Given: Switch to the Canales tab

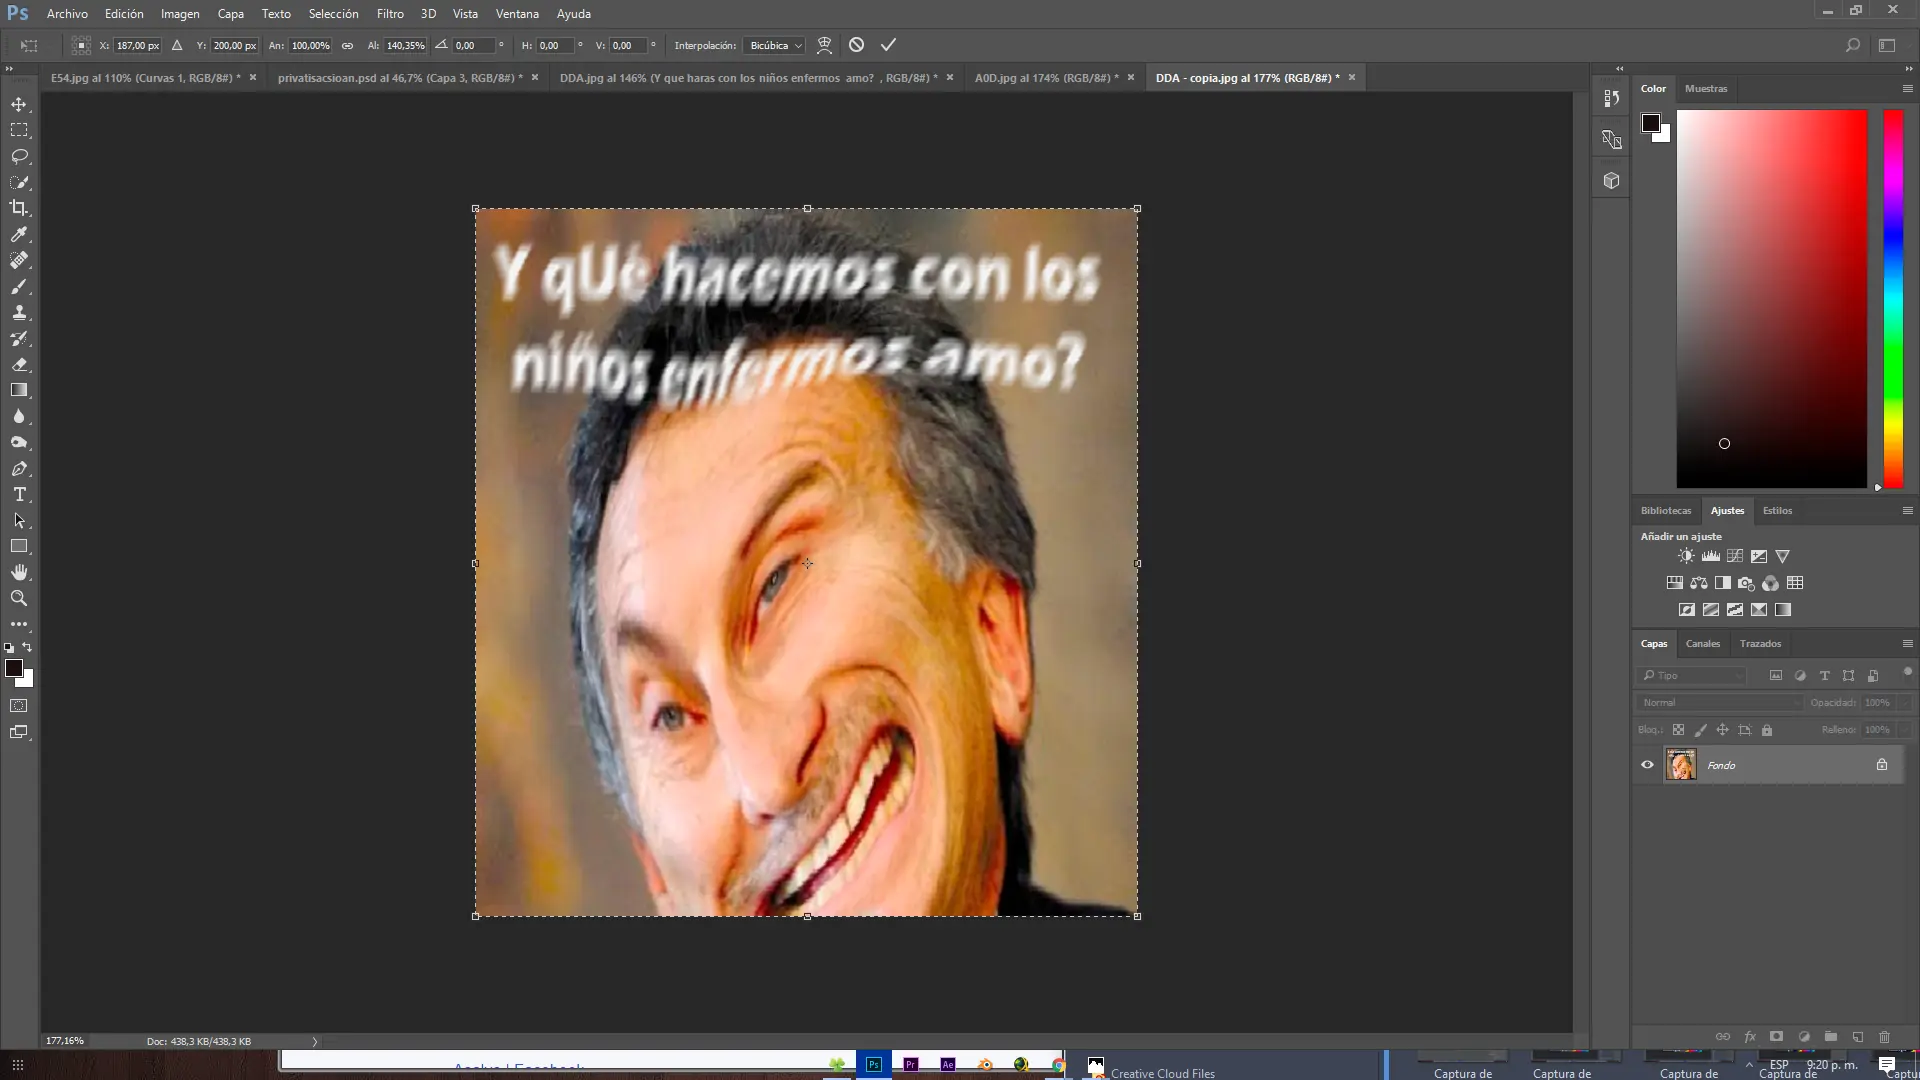Looking at the screenshot, I should pyautogui.click(x=1702, y=644).
